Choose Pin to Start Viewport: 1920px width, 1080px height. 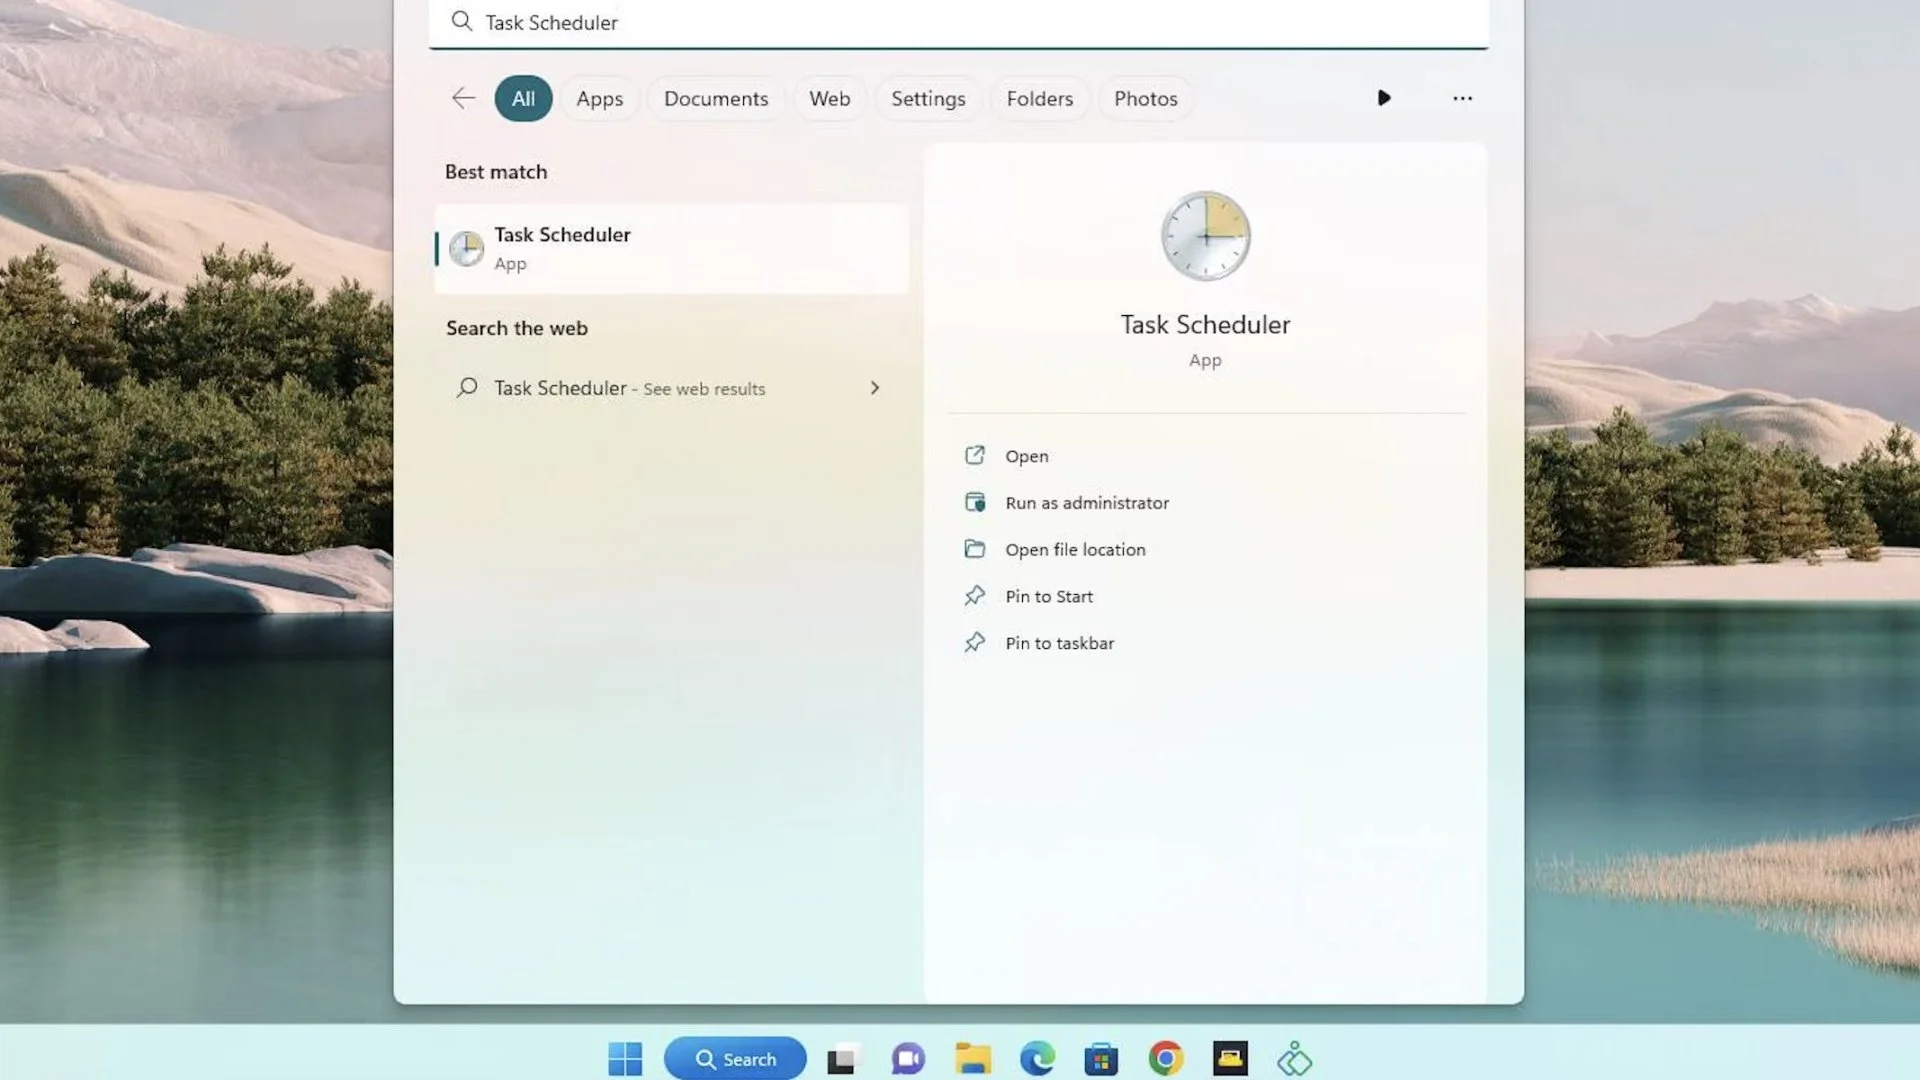(x=1049, y=597)
